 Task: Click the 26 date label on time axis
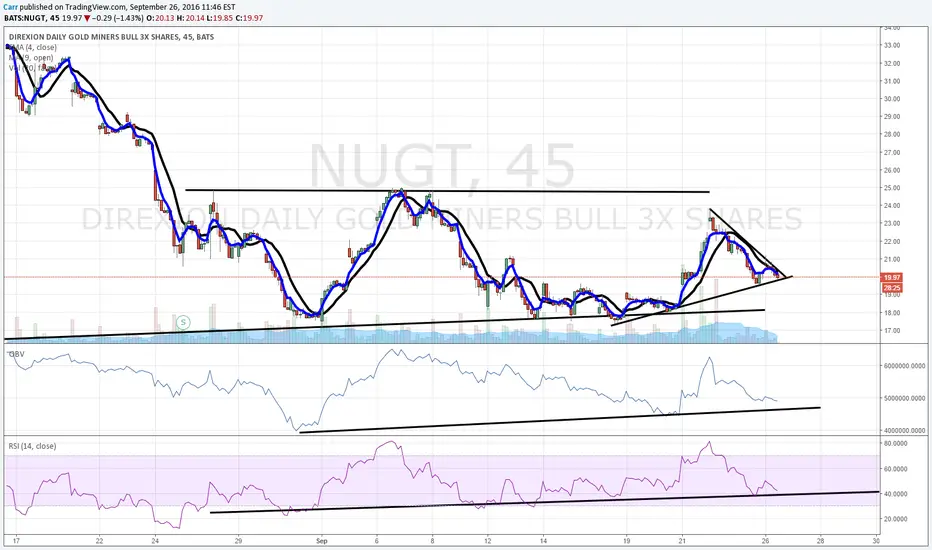pos(766,541)
